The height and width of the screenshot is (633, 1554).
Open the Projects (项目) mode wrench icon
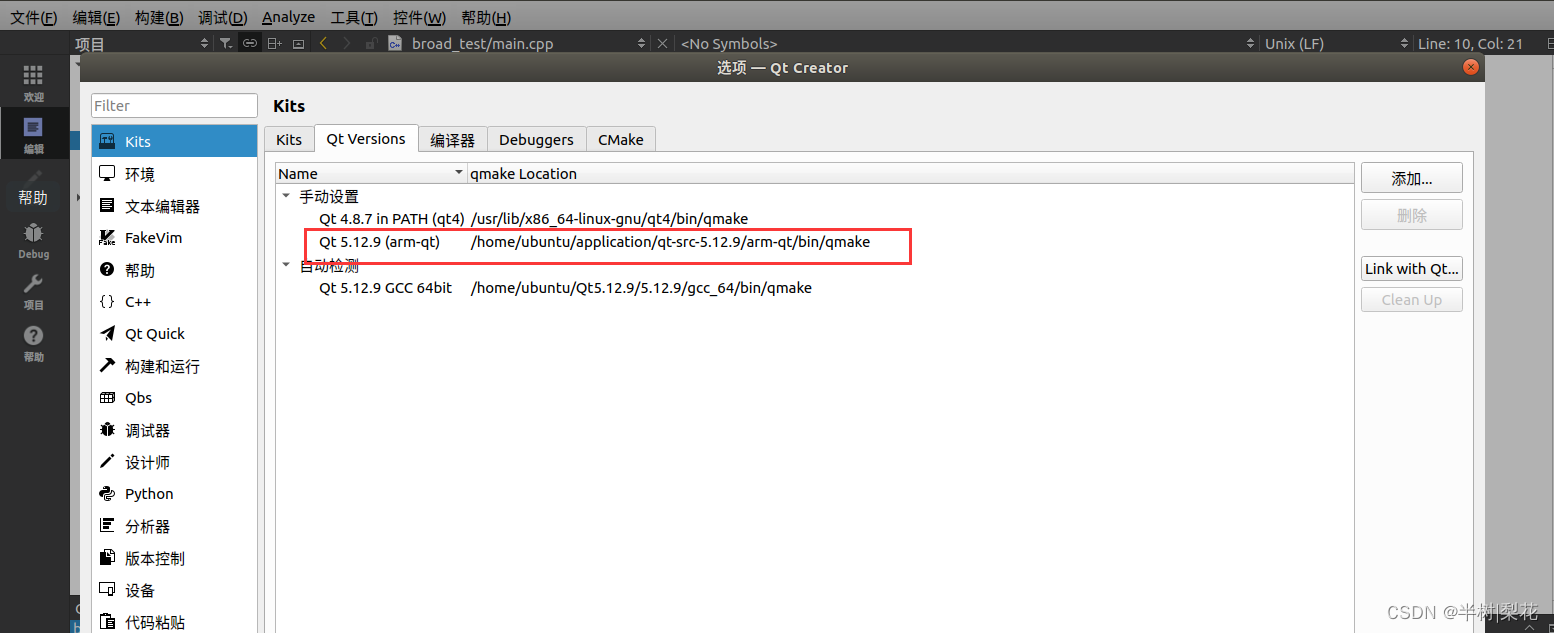pyautogui.click(x=34, y=292)
